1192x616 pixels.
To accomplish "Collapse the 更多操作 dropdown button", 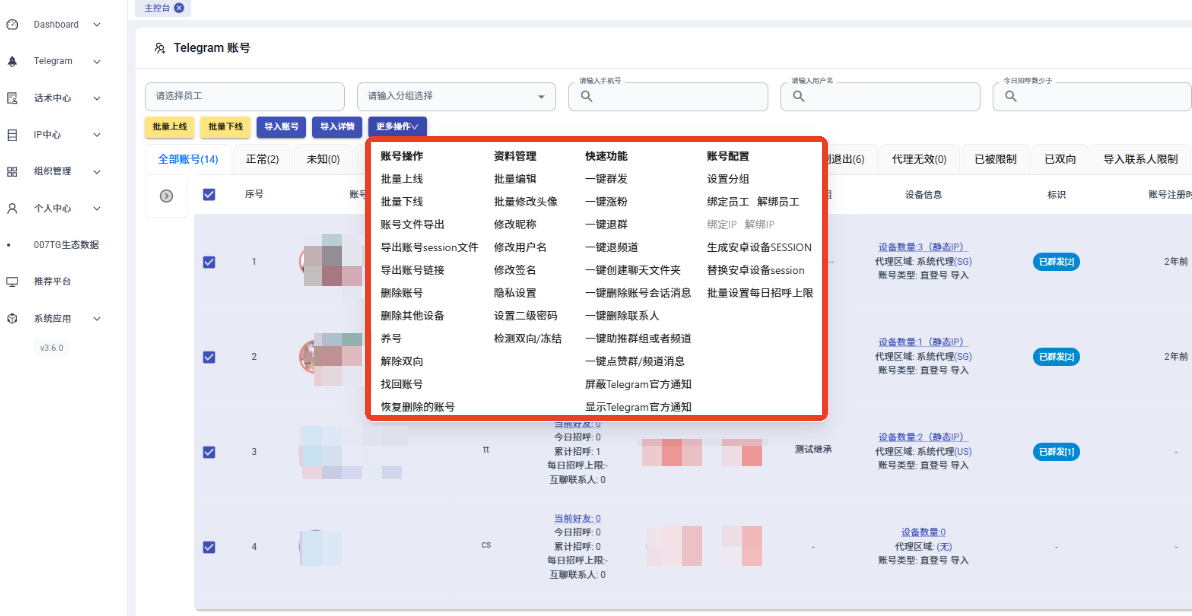I will coord(397,127).
